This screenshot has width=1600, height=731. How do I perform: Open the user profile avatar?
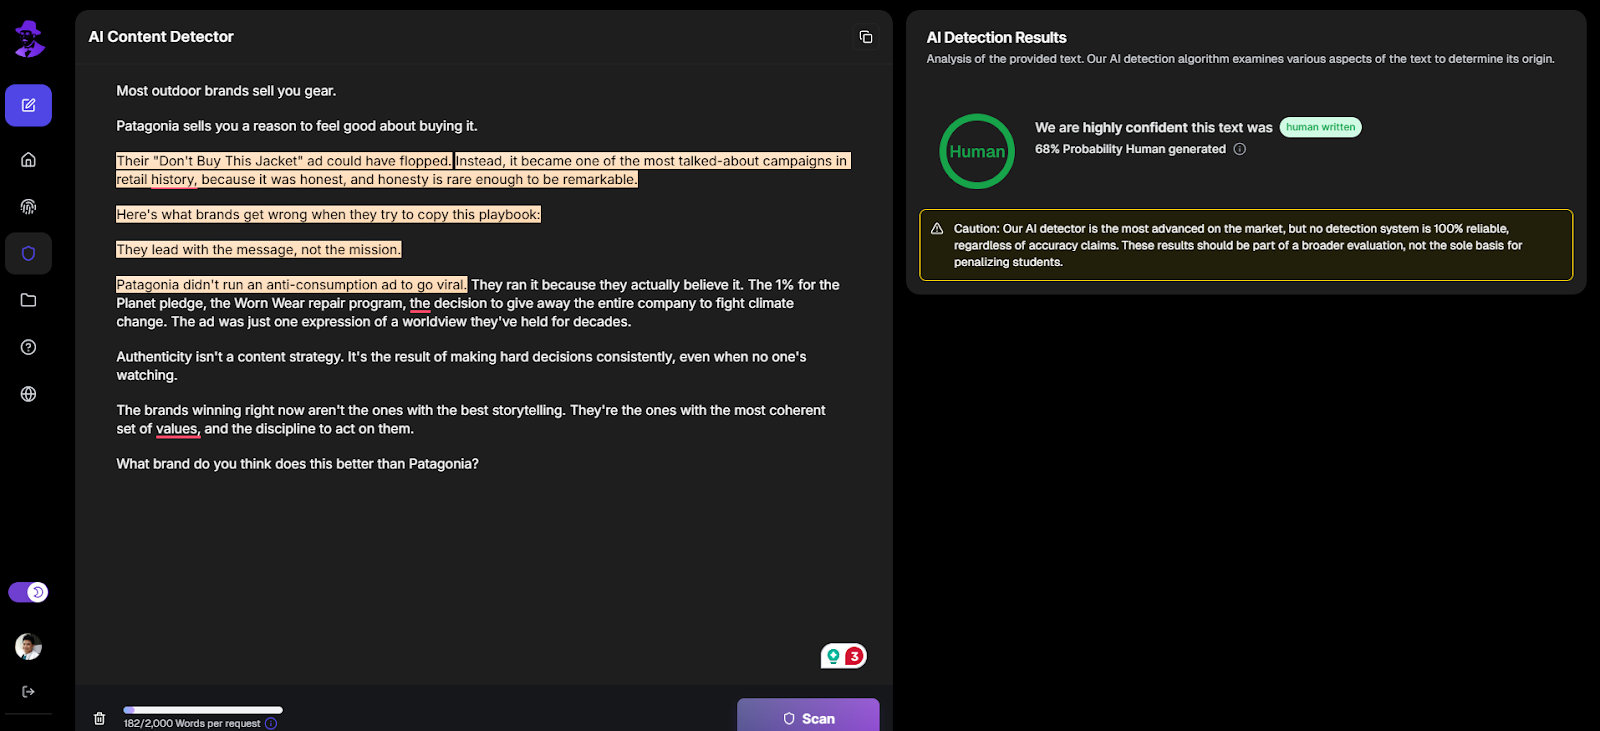(28, 646)
